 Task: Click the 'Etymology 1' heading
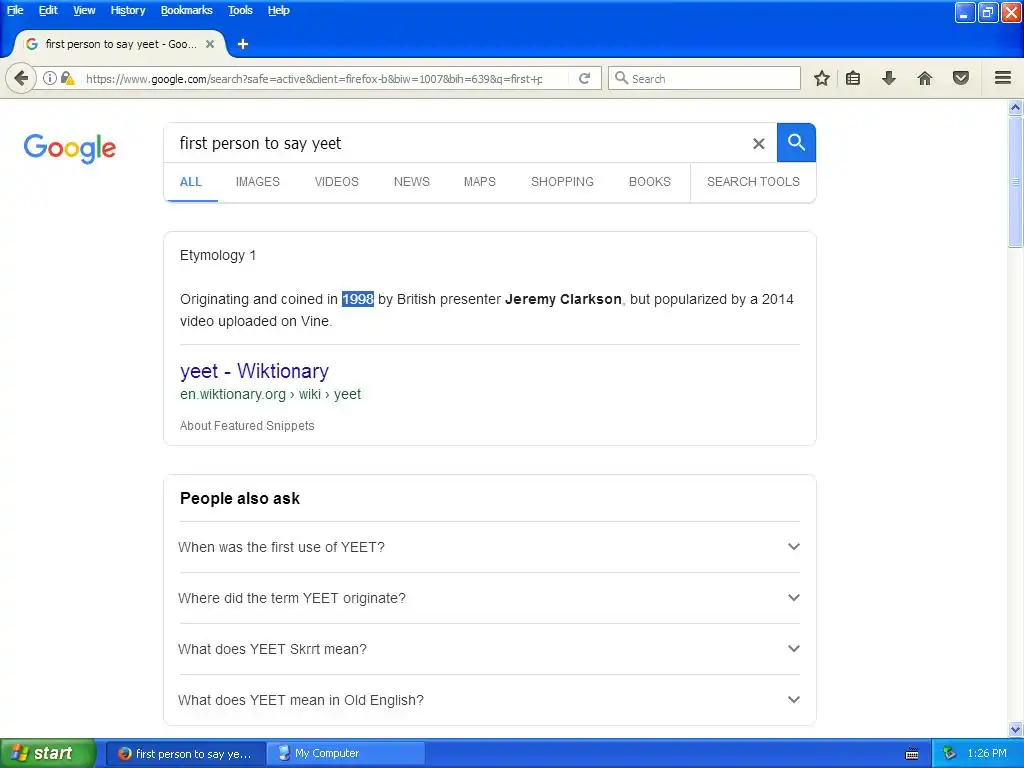[217, 255]
